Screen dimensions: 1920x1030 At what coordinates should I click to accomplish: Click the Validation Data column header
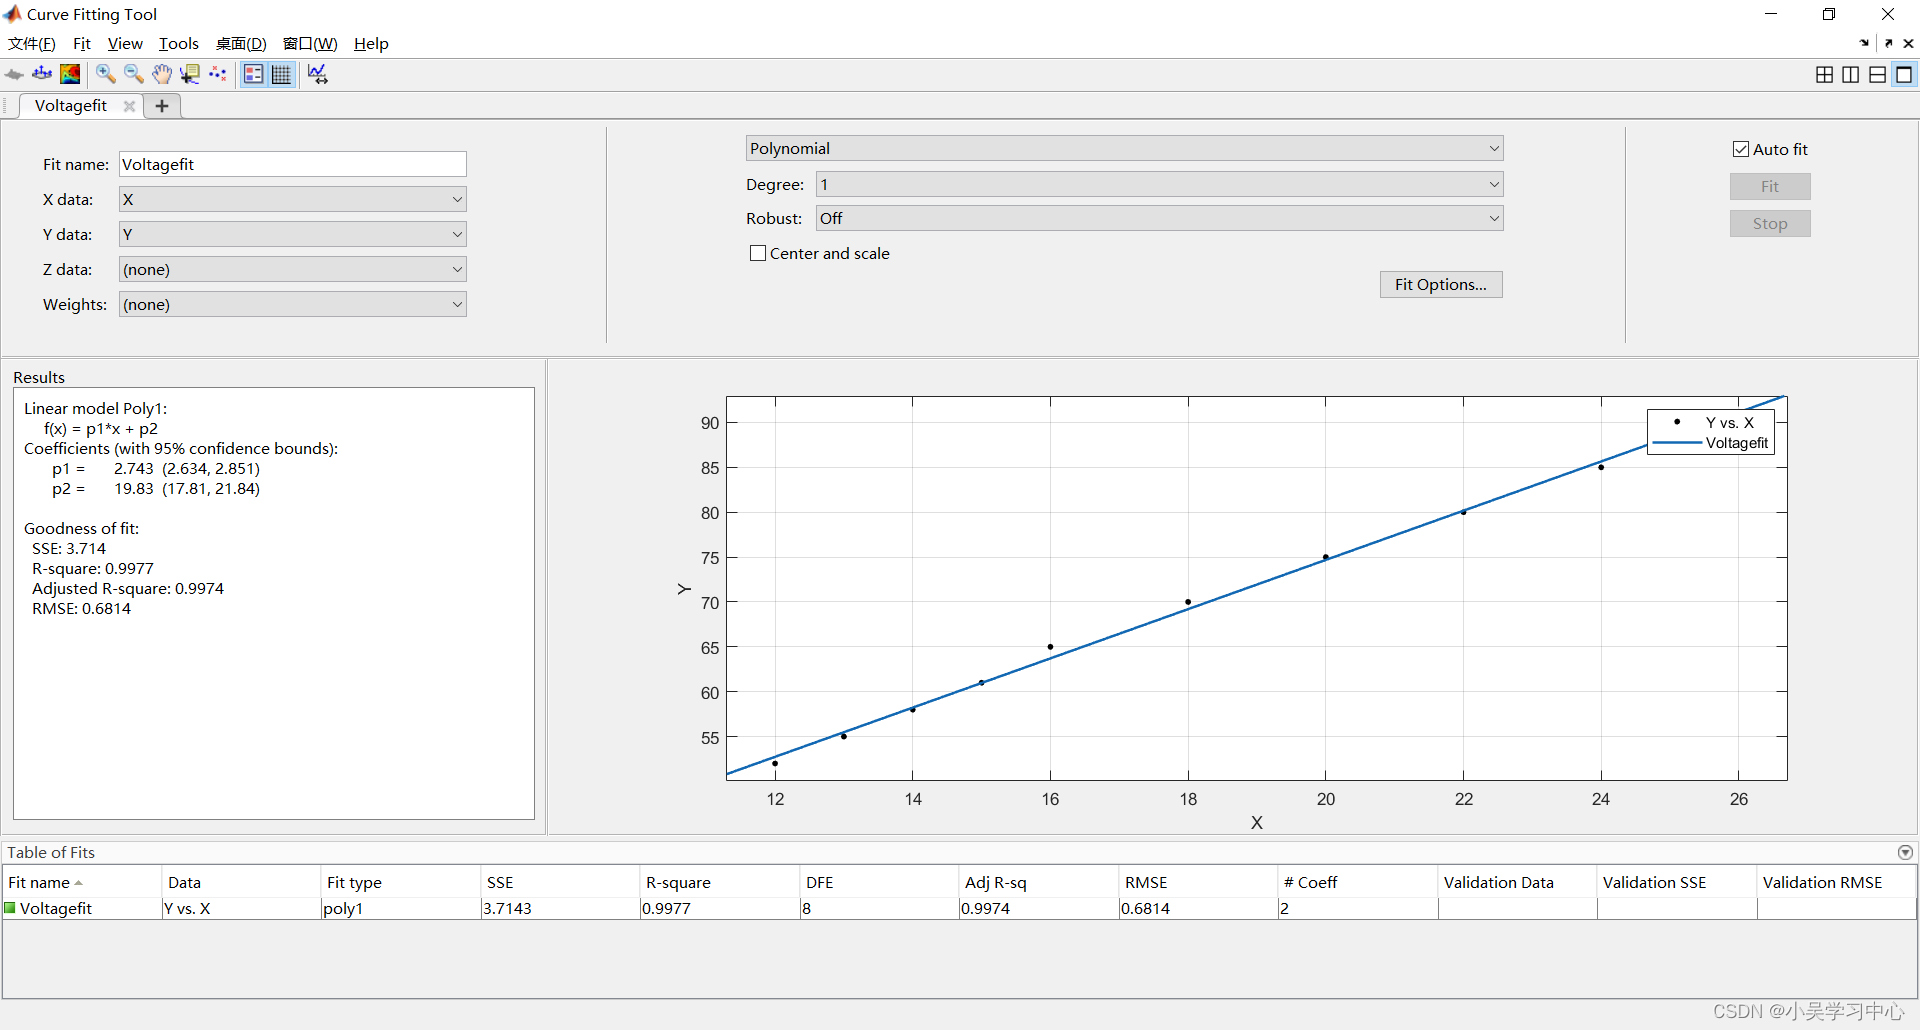(x=1517, y=882)
